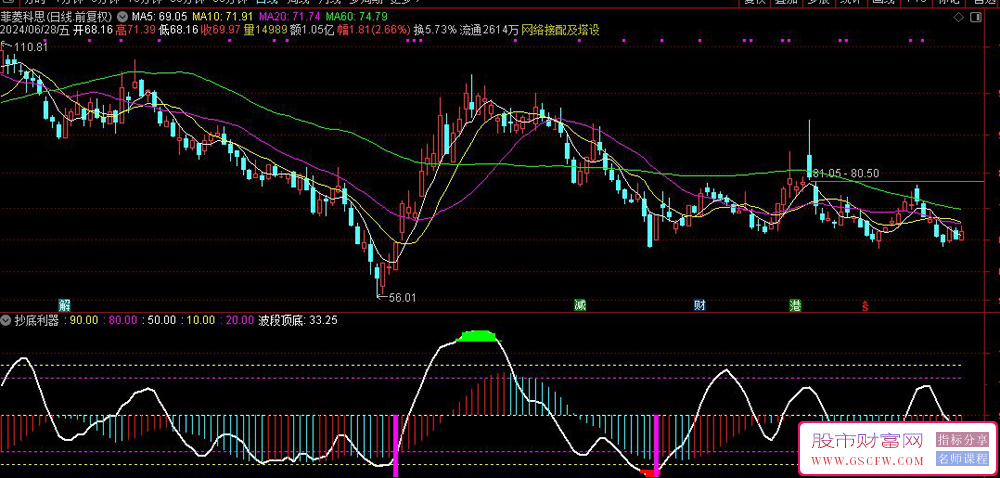Click the 56.01 low price label
Screen dimensions: 1000x478
coord(401,296)
